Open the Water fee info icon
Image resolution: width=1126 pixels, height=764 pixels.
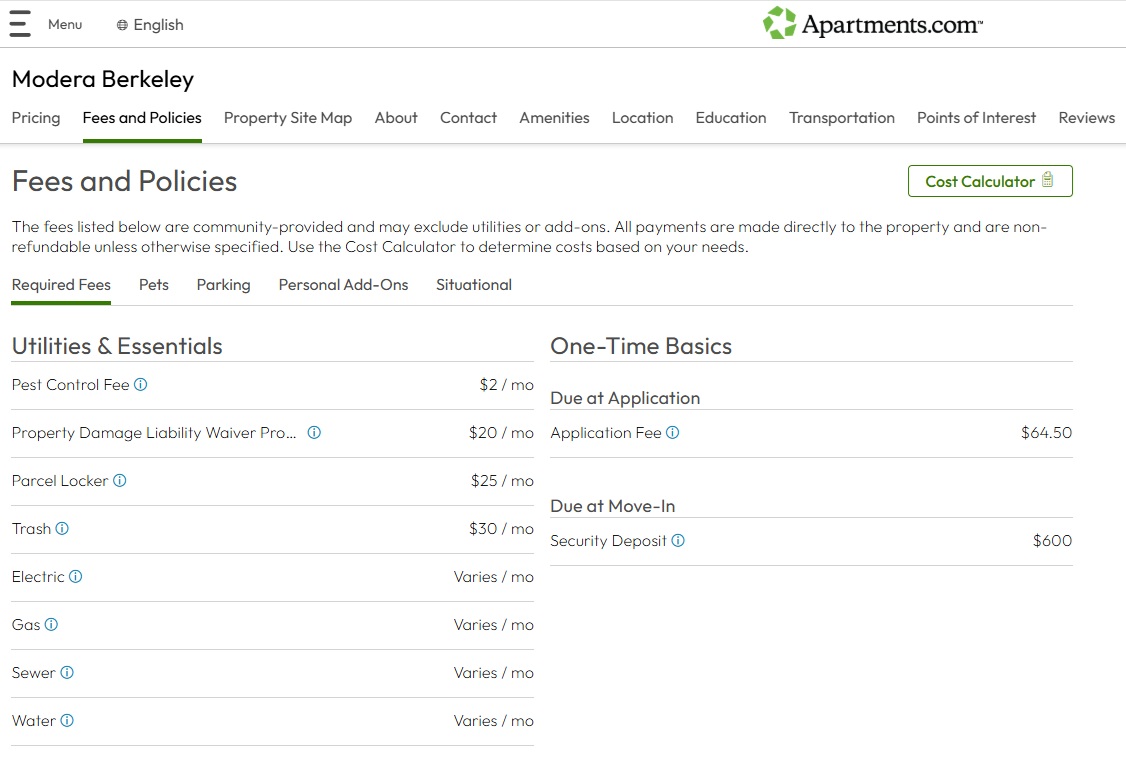coord(67,721)
